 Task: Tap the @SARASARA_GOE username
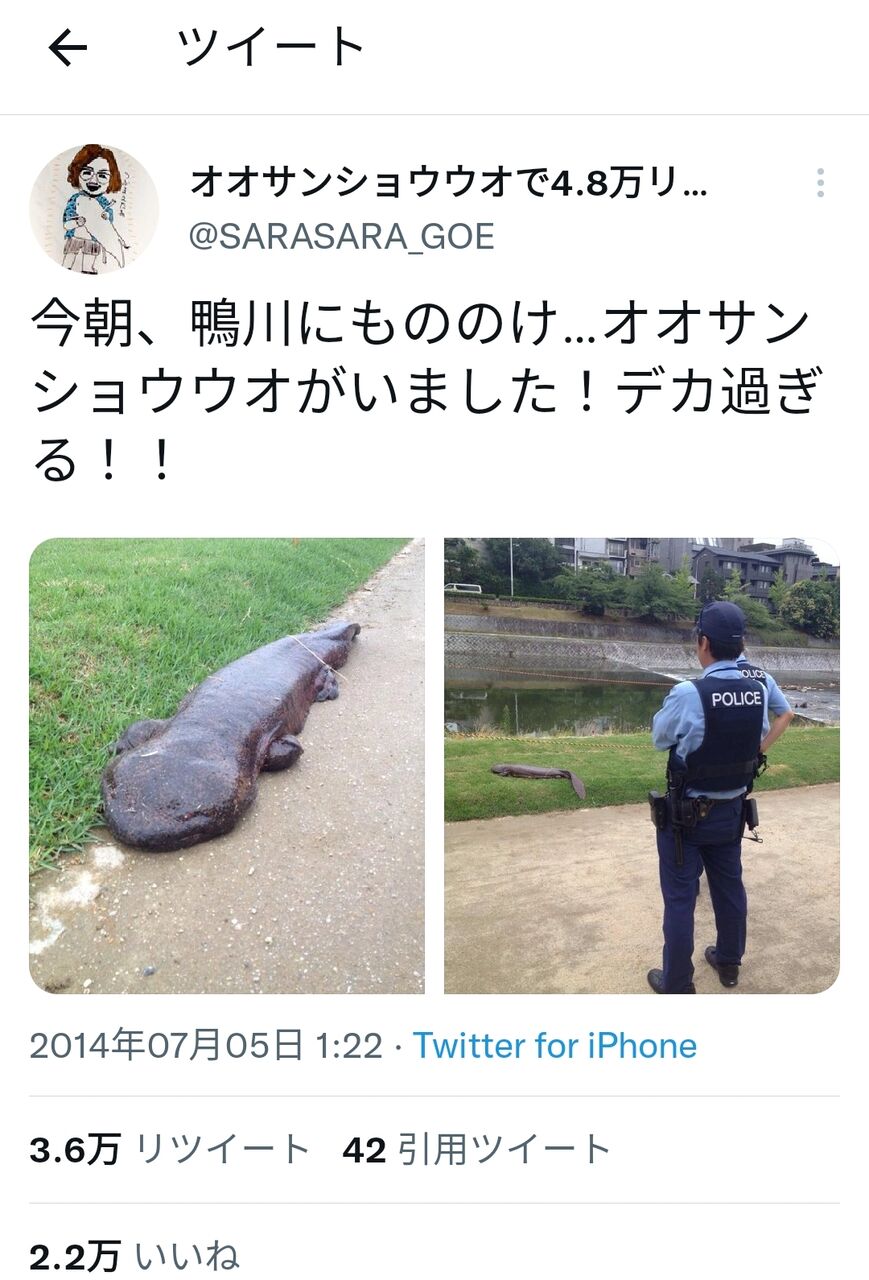click(342, 237)
